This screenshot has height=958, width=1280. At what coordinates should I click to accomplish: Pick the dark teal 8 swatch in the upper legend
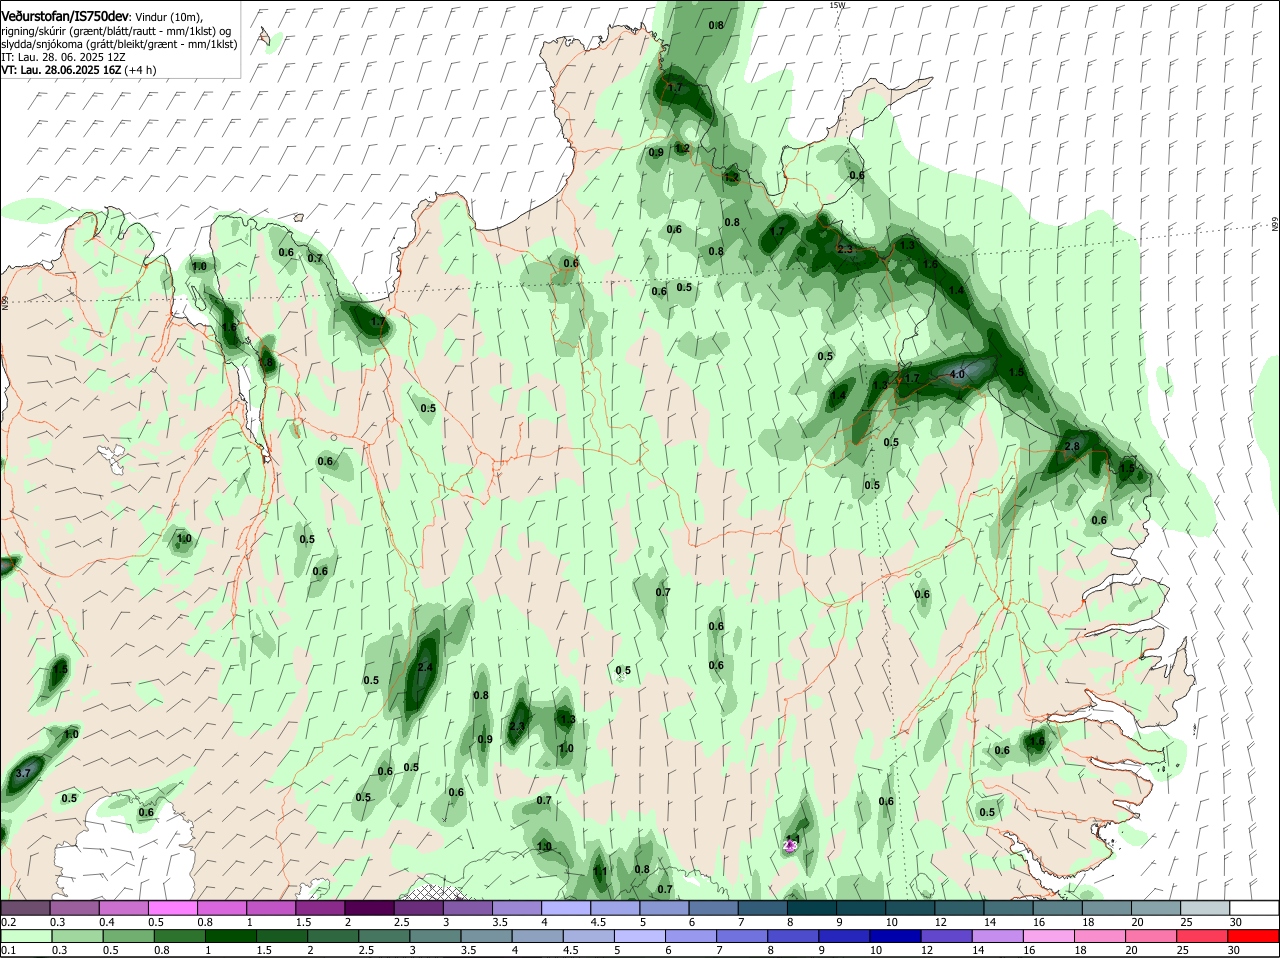tap(812, 908)
